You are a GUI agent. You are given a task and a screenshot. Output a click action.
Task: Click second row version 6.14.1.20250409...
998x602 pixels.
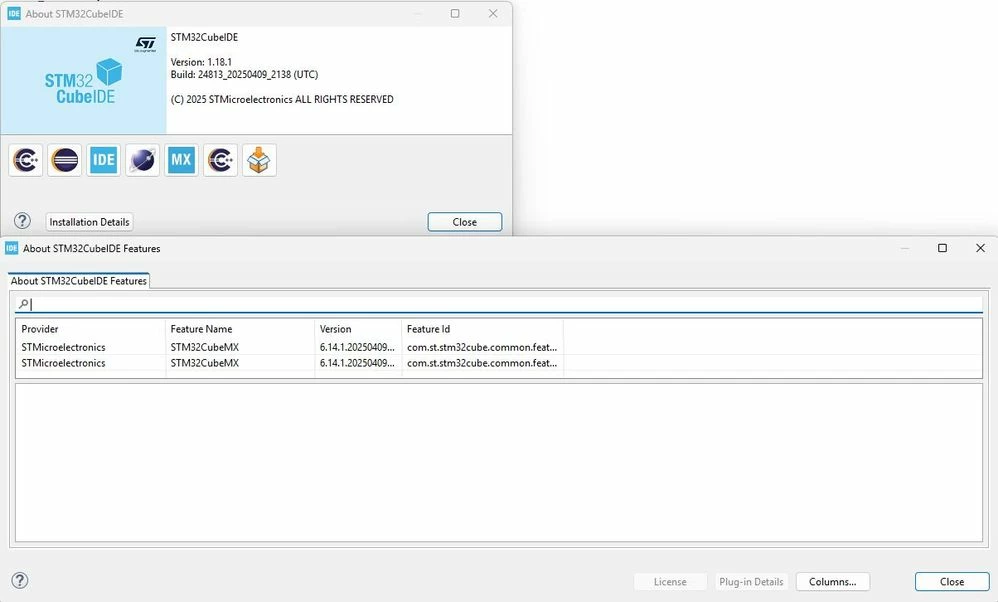click(357, 363)
